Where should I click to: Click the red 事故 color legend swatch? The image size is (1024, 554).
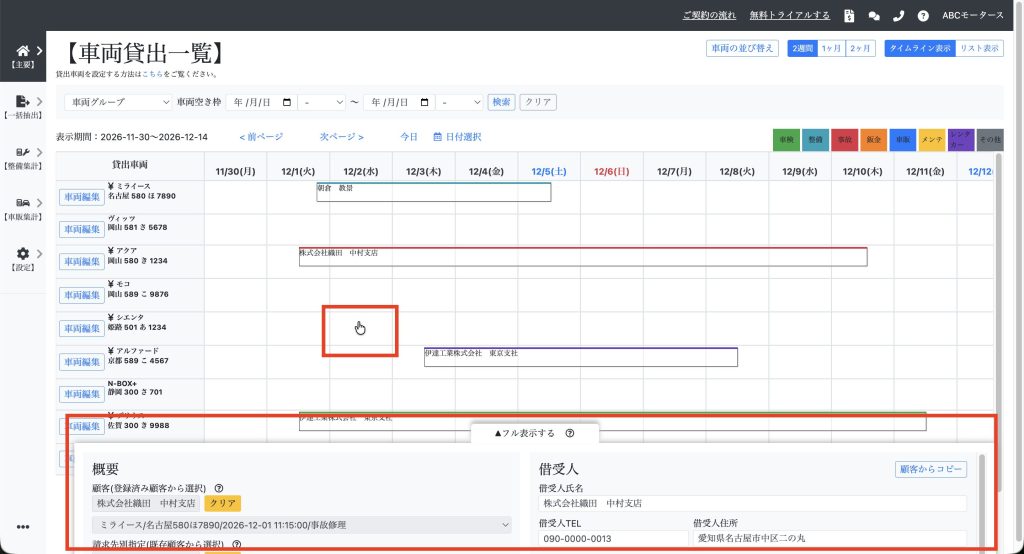pos(844,139)
